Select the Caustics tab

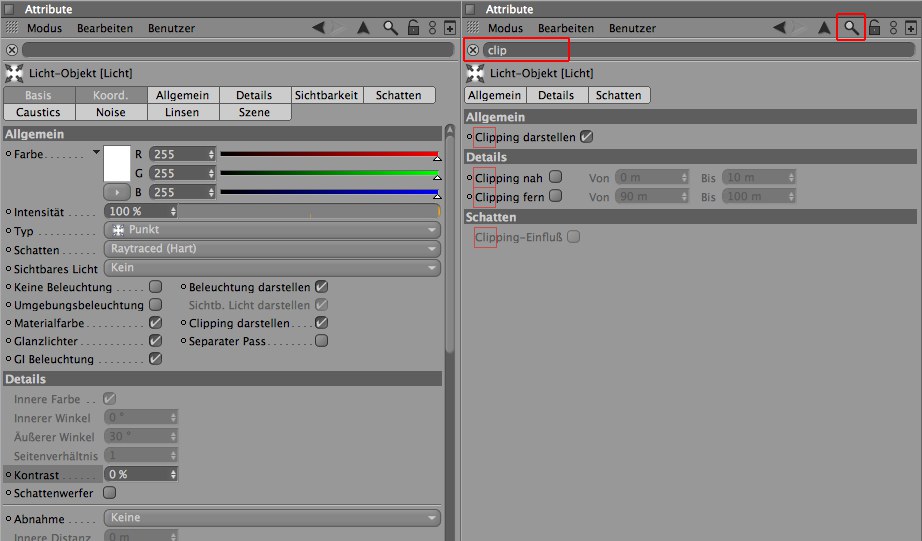tap(38, 112)
